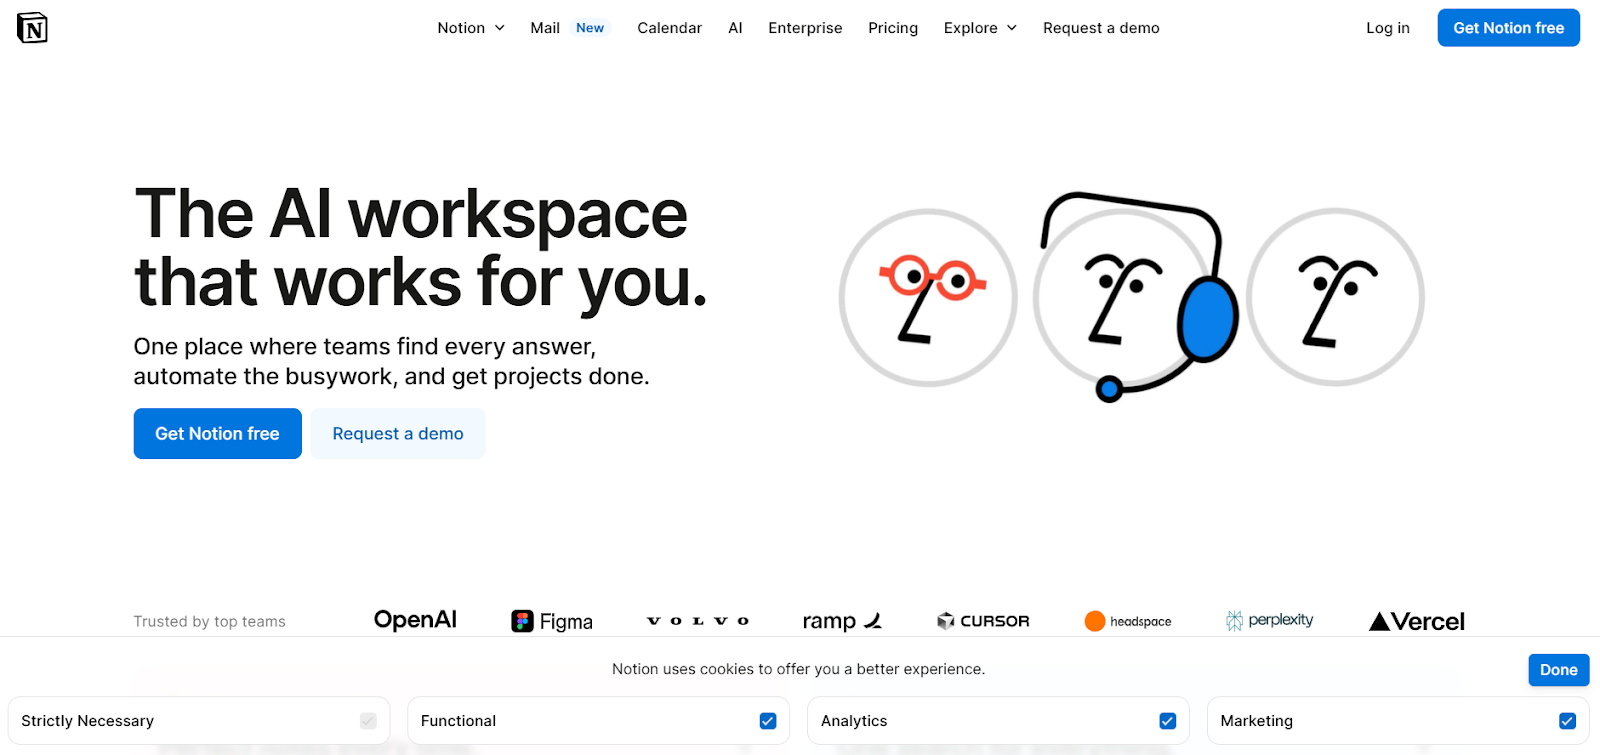1600x755 pixels.
Task: Click the face with red glasses illustration
Action: (928, 297)
